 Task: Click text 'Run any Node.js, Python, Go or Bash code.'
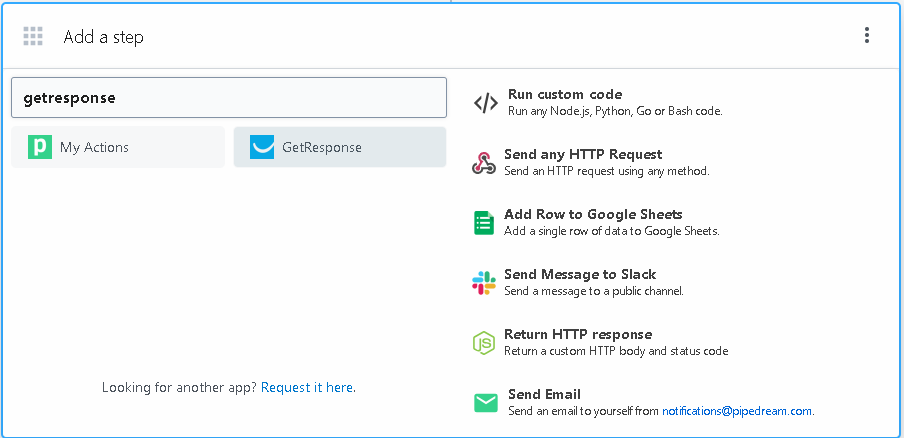click(615, 111)
